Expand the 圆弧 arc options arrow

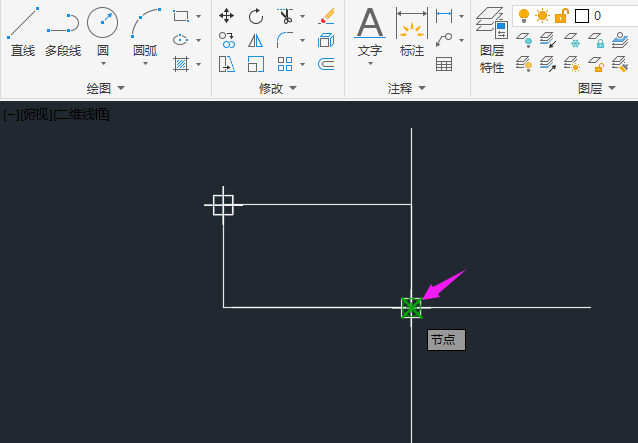click(x=145, y=63)
